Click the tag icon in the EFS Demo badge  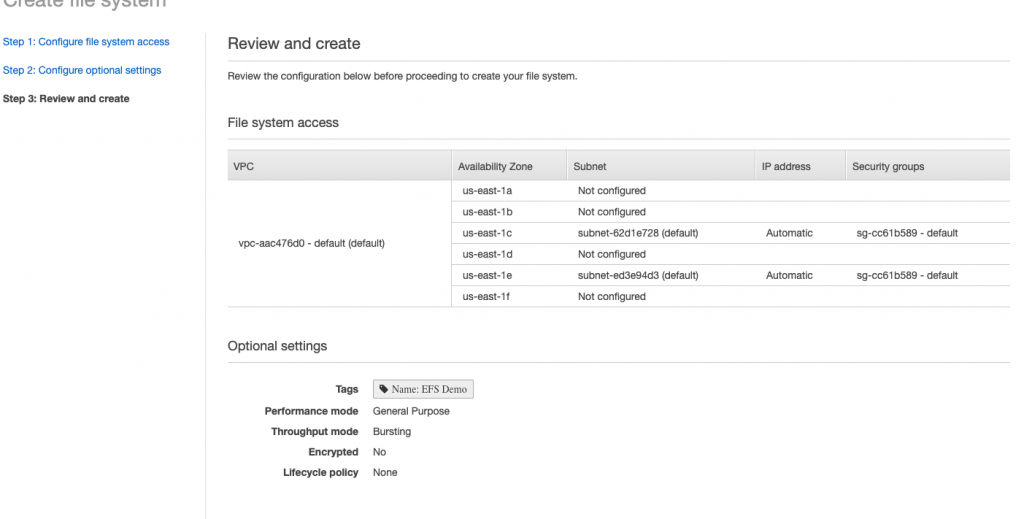[383, 390]
